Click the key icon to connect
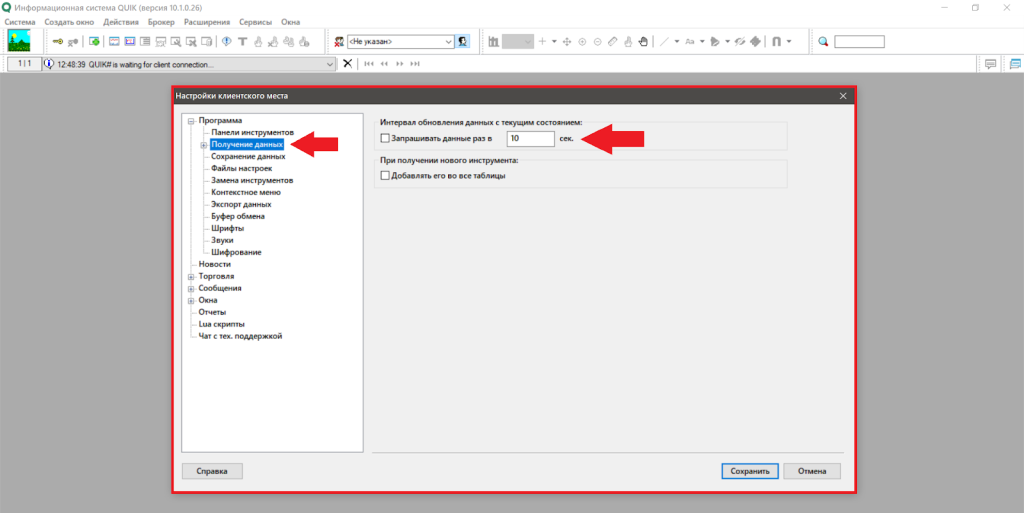 [58, 42]
